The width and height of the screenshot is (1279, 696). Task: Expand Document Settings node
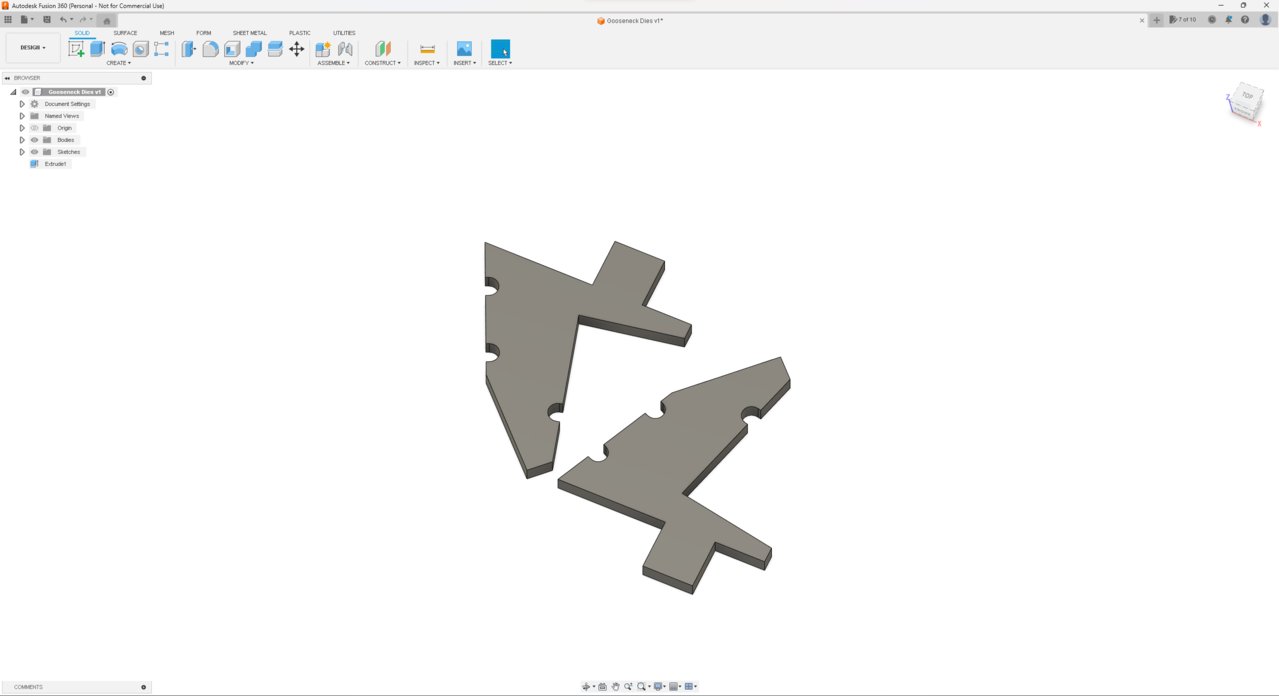tap(22, 104)
